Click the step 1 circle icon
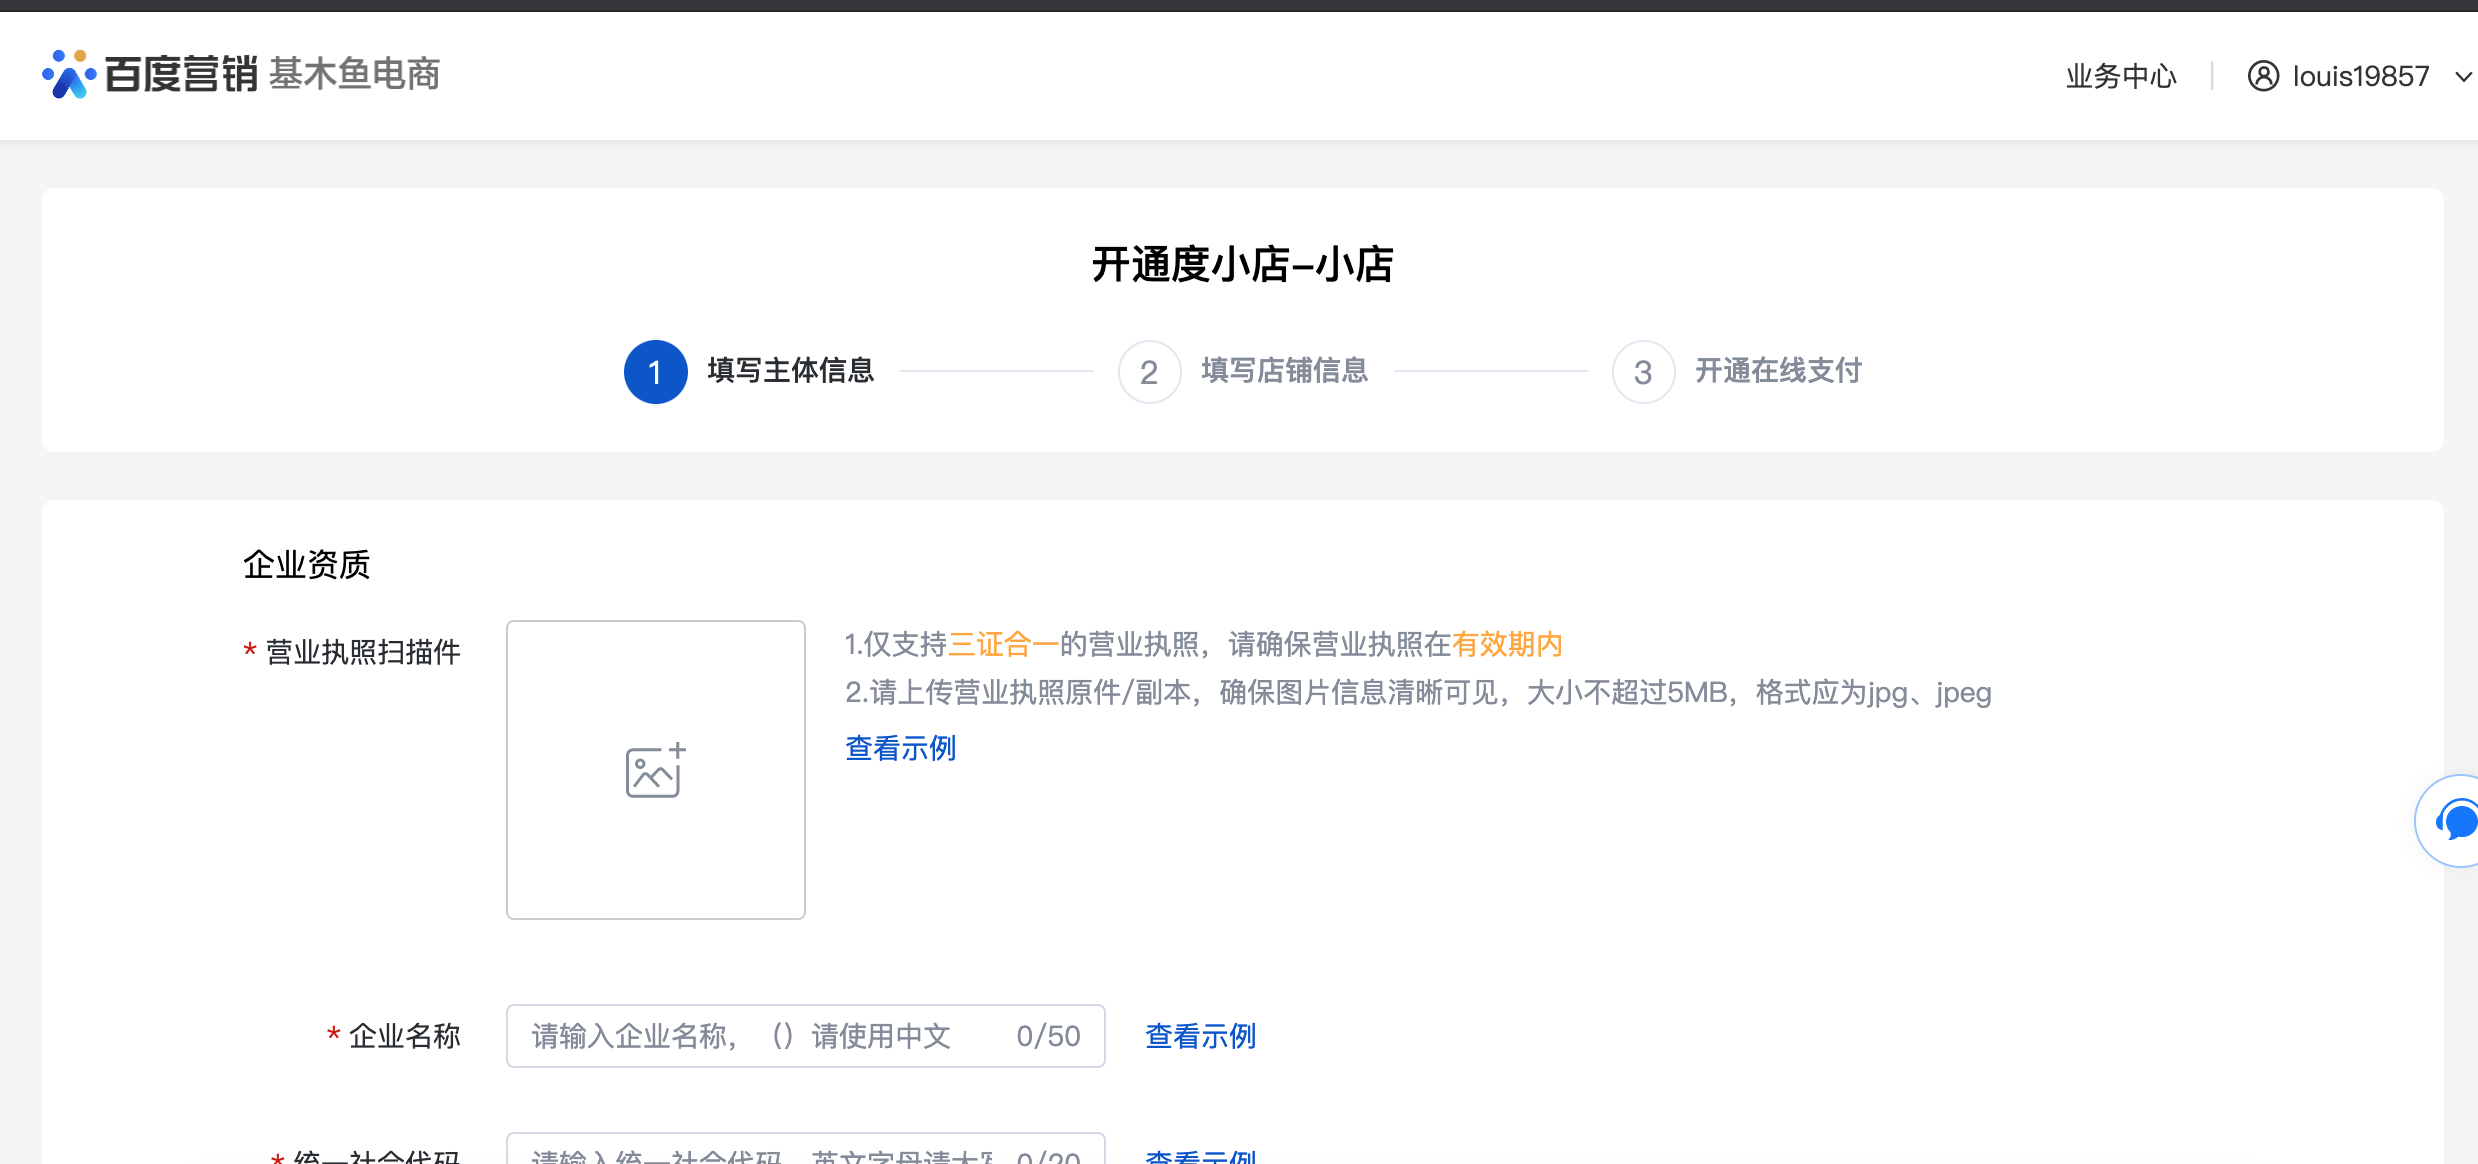The height and width of the screenshot is (1164, 2478). pyautogui.click(x=655, y=372)
